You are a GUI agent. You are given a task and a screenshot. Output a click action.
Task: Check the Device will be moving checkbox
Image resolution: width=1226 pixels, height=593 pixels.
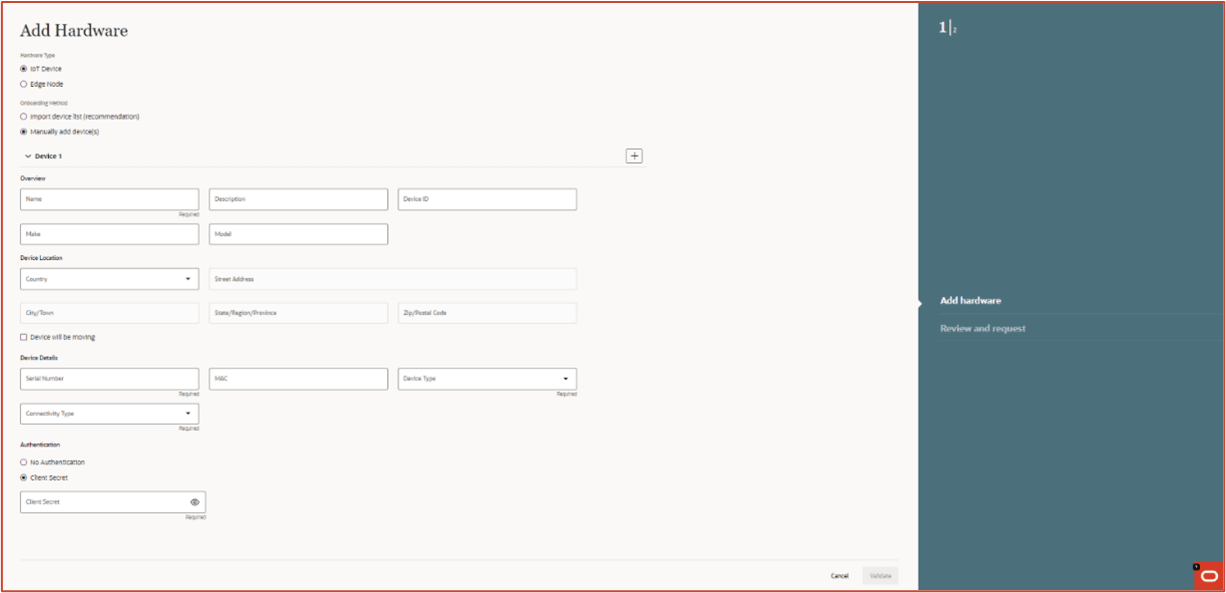click(22, 337)
